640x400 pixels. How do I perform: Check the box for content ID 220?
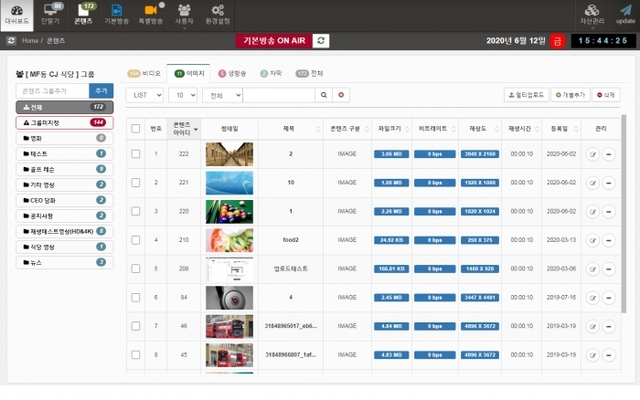coord(136,211)
